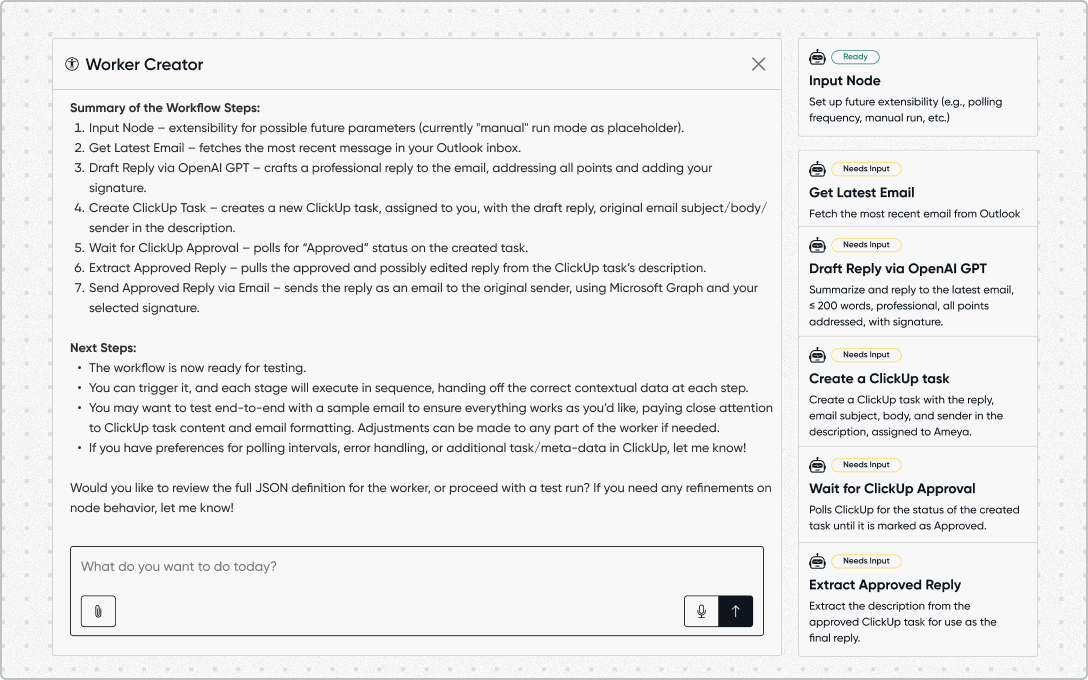Click the Ready badge on Input Node
Screen dimensions: 1088x680
[x=857, y=57]
